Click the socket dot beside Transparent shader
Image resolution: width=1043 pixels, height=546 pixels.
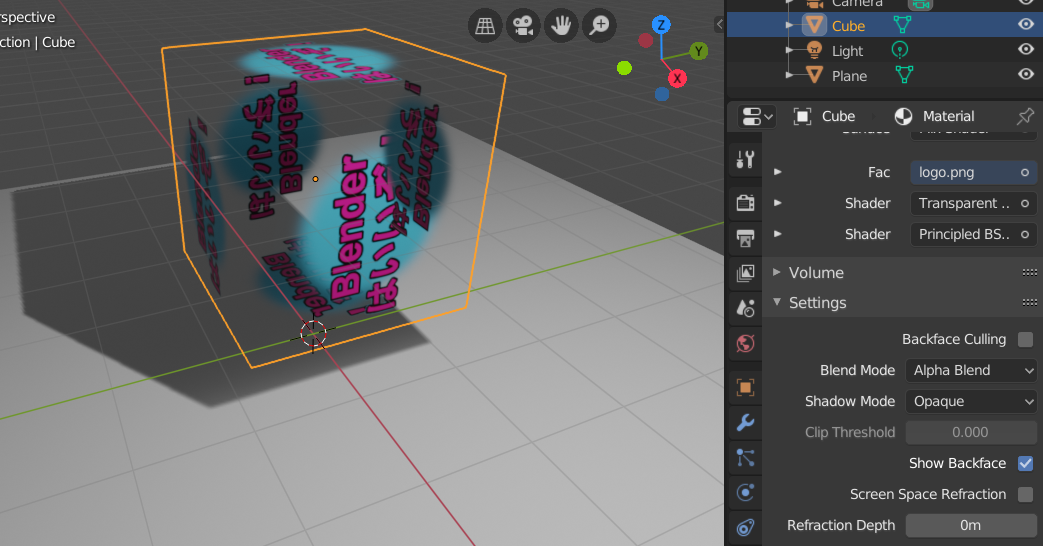click(x=1025, y=204)
